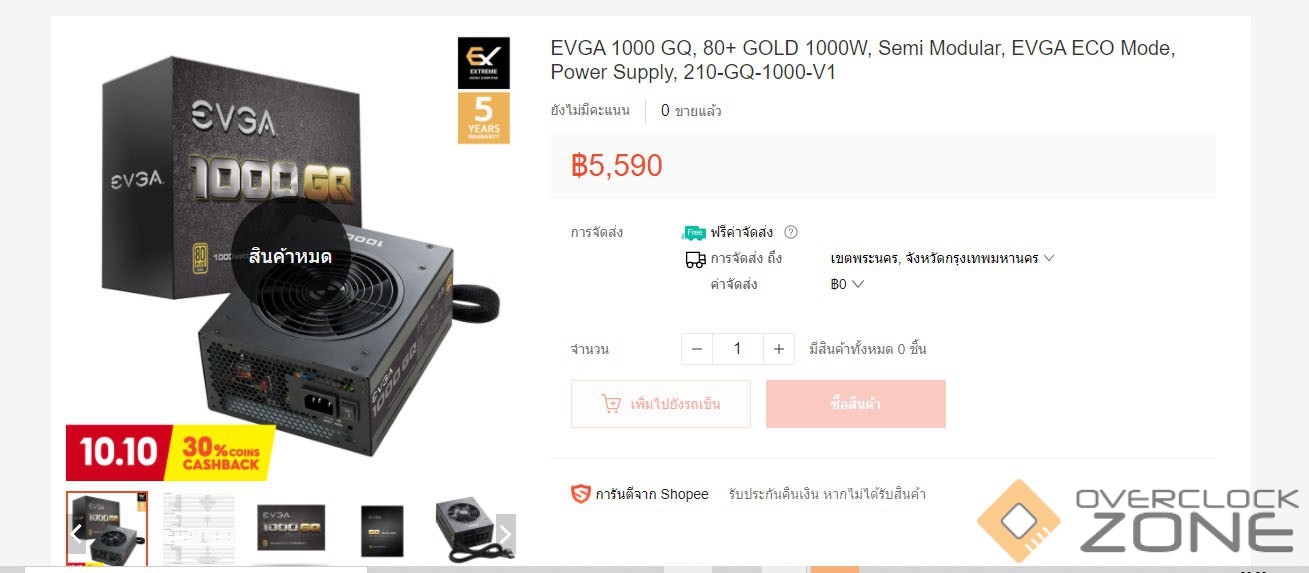Expand the delivery location dropdown
Viewport: 1309px width, 573px height.
point(942,258)
